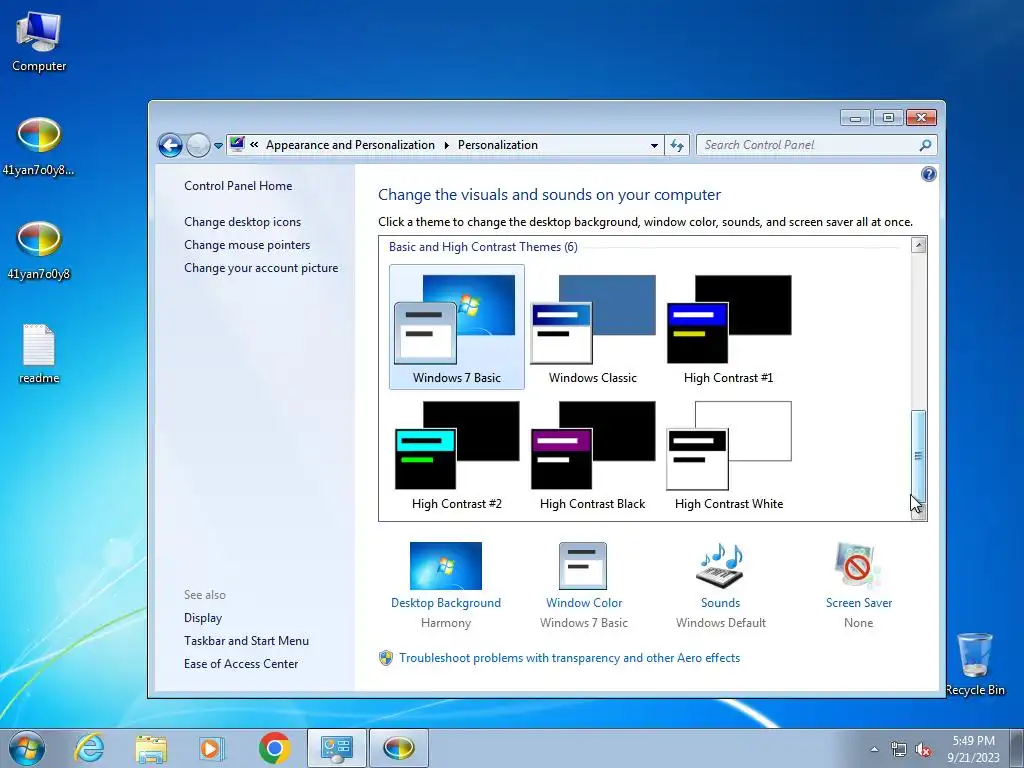Image resolution: width=1024 pixels, height=768 pixels.
Task: Click the search magnifier icon
Action: [925, 145]
